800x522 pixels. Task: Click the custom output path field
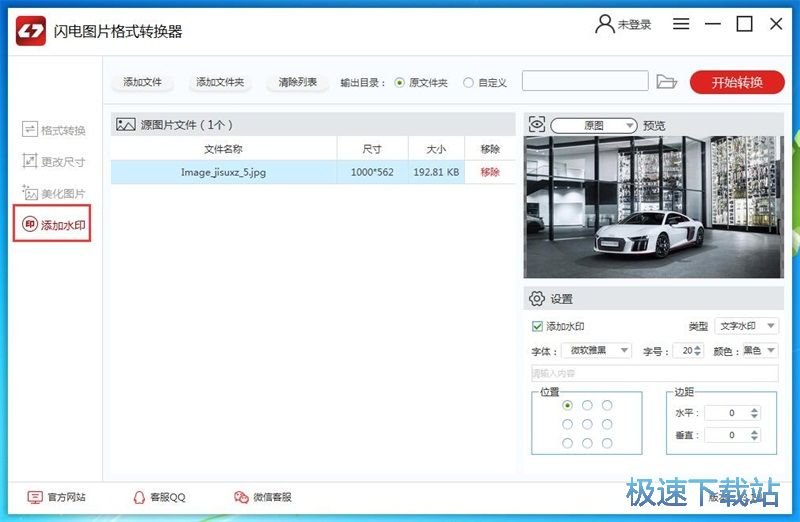[585, 81]
